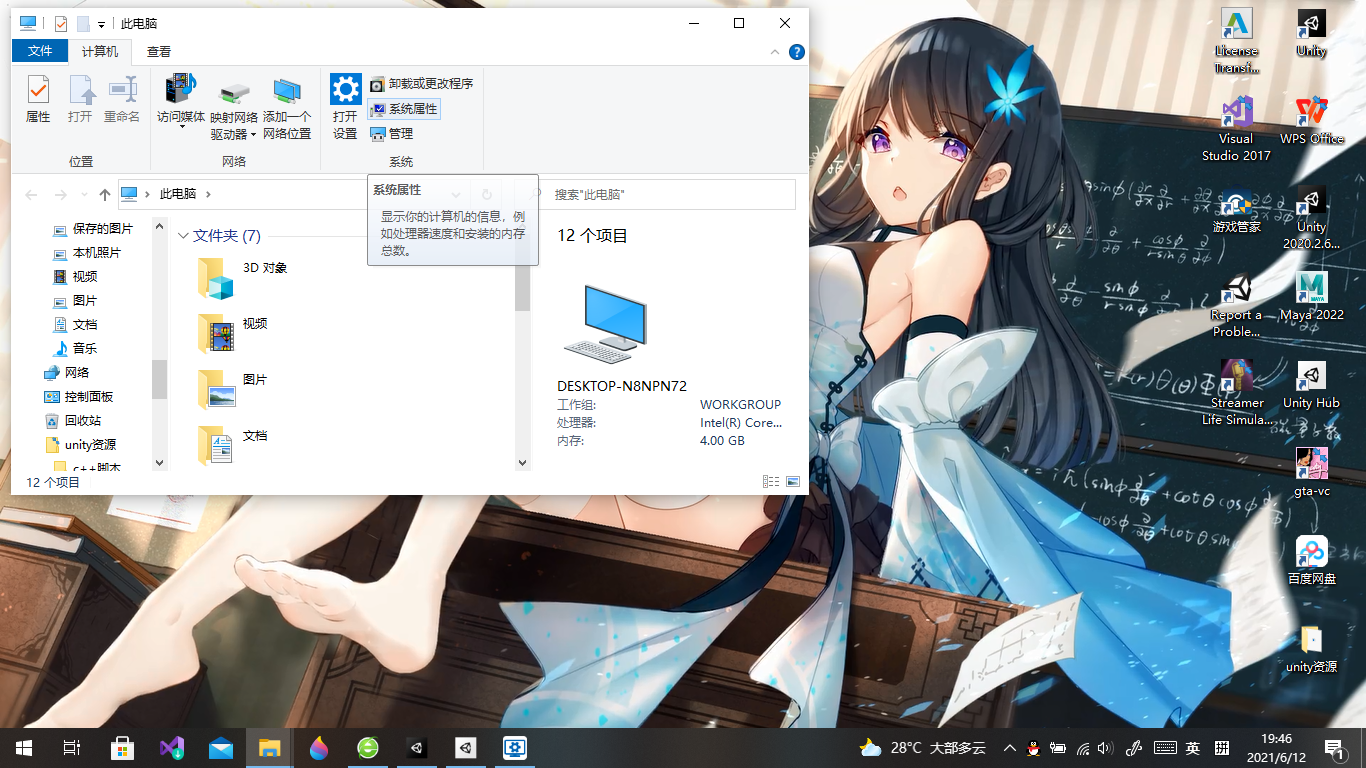Switch to the 查看 ribbon tab
Viewport: 1366px width, 768px height.
159,51
